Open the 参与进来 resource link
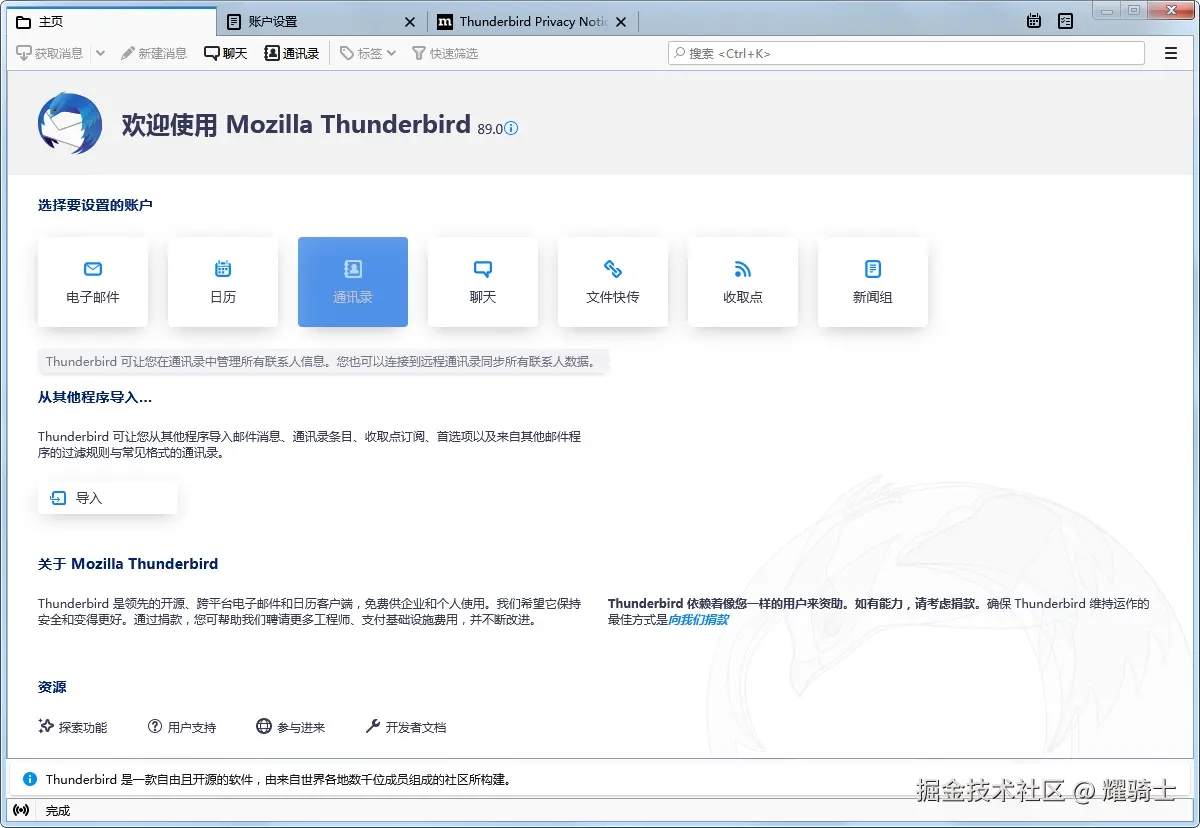 (x=291, y=727)
